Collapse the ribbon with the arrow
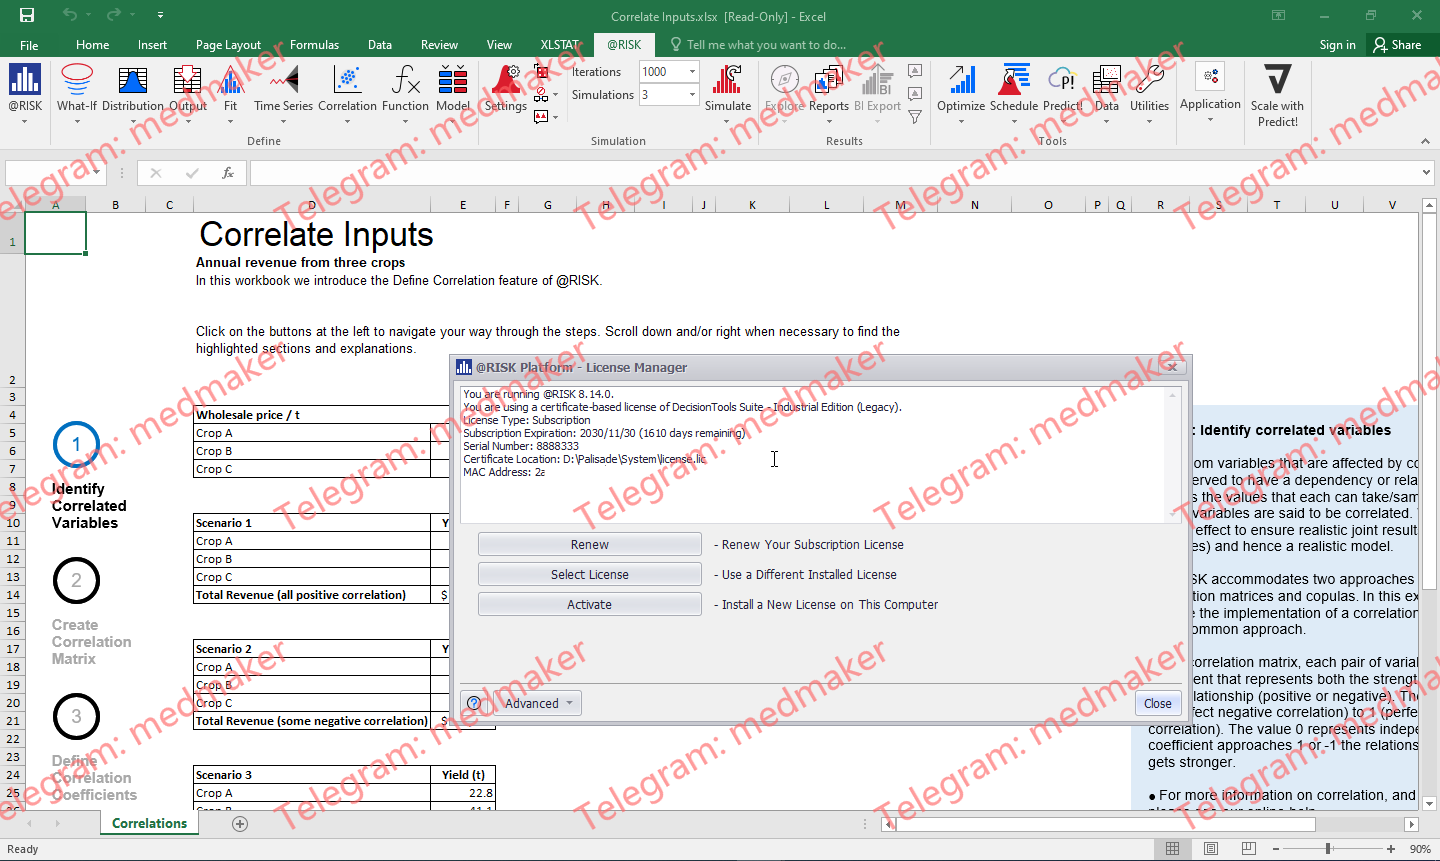 coord(1425,141)
